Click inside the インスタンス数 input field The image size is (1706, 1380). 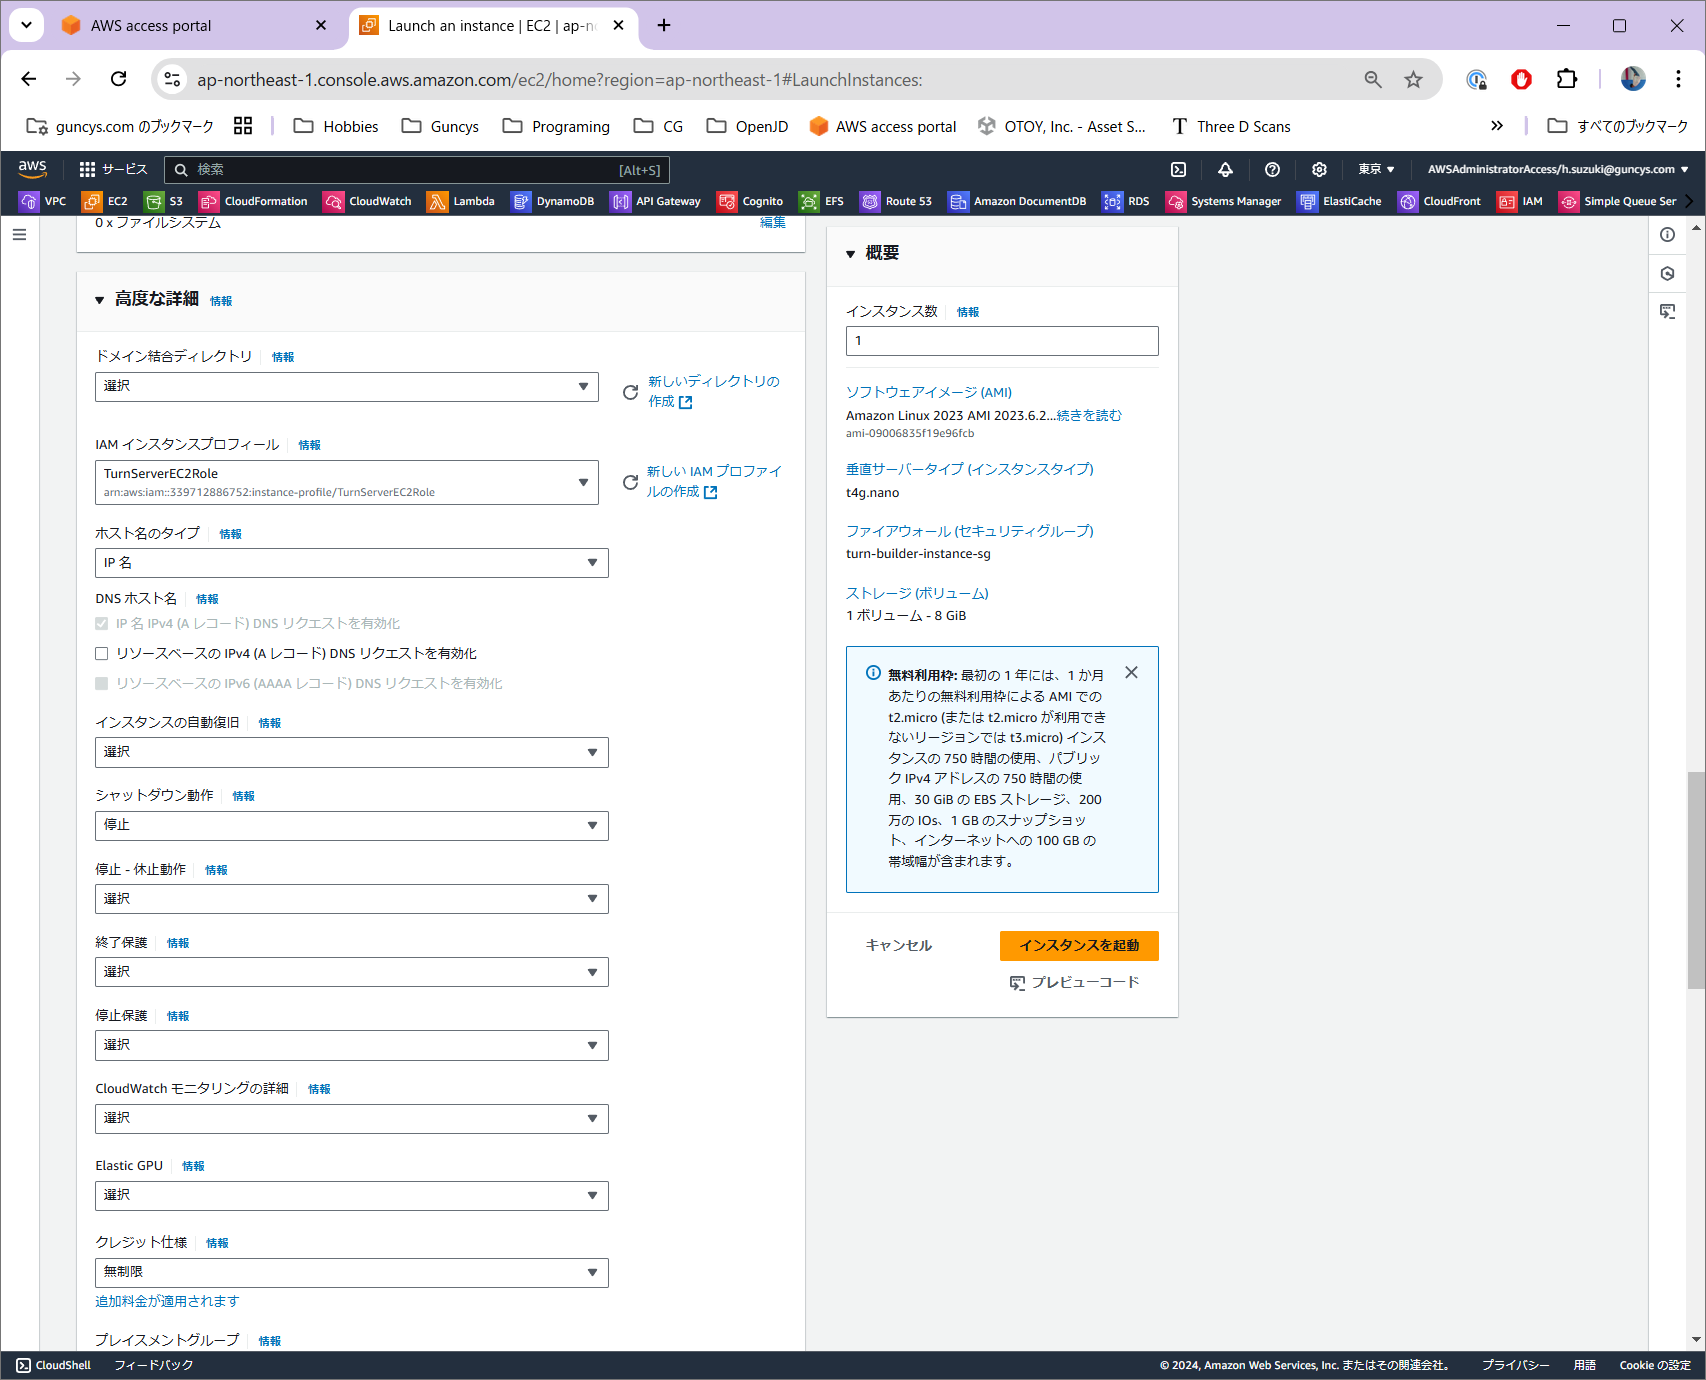click(x=1002, y=341)
